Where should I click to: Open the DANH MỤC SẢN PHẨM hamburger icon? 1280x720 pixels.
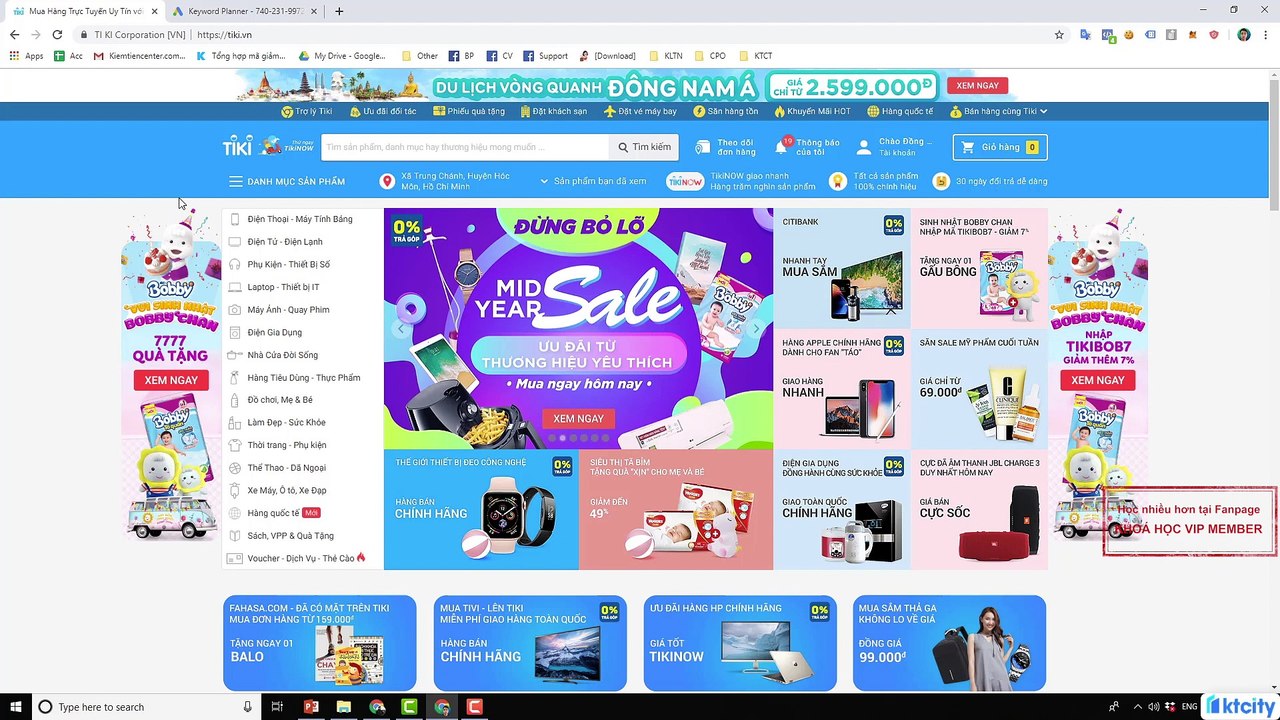tap(236, 181)
